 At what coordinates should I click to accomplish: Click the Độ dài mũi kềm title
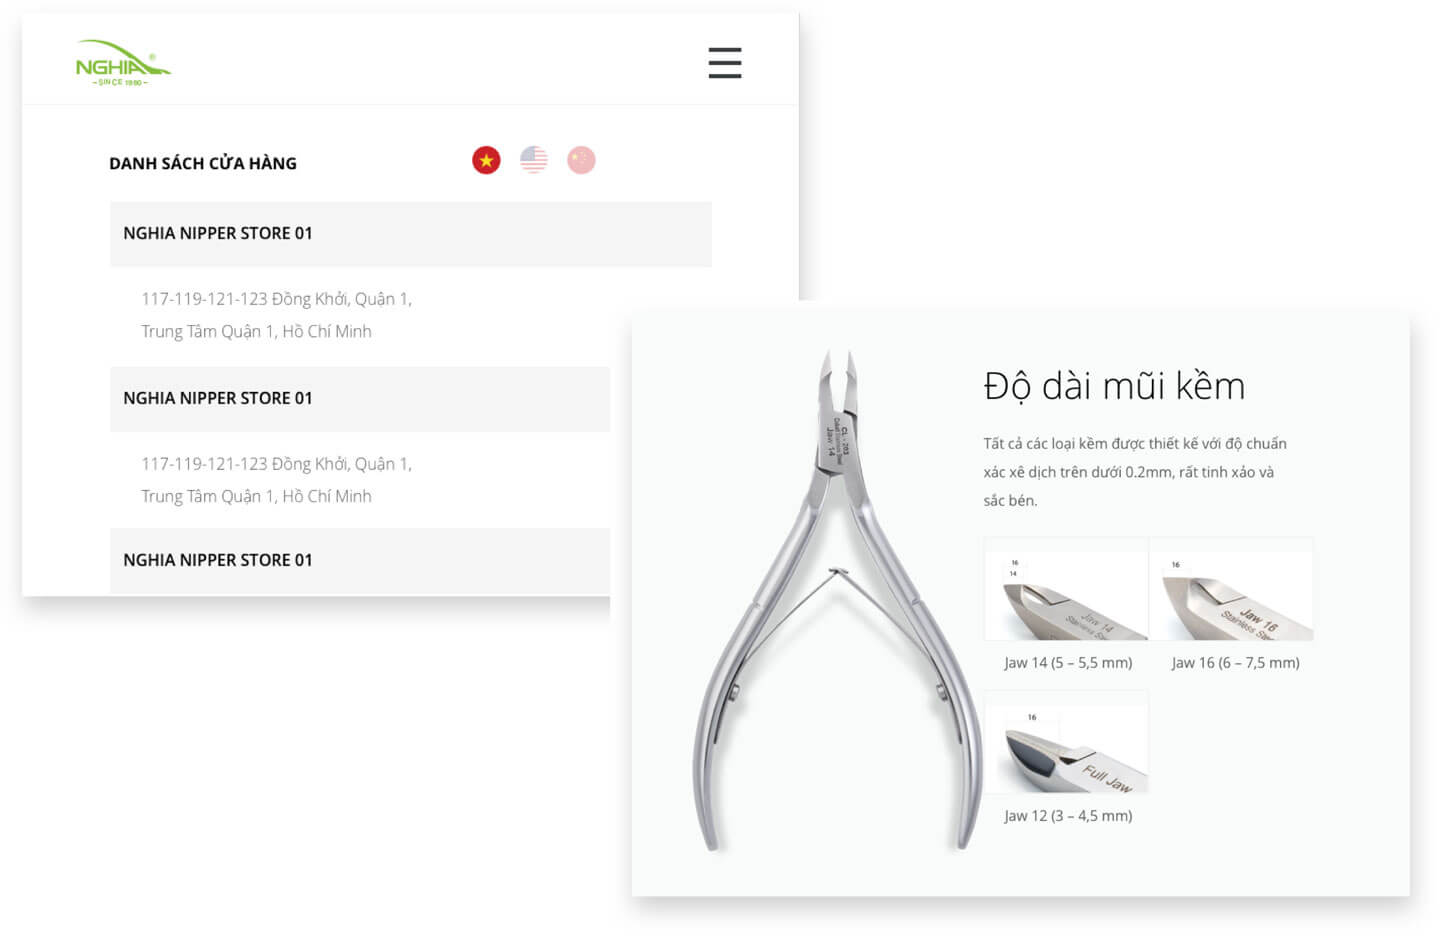click(x=1114, y=386)
